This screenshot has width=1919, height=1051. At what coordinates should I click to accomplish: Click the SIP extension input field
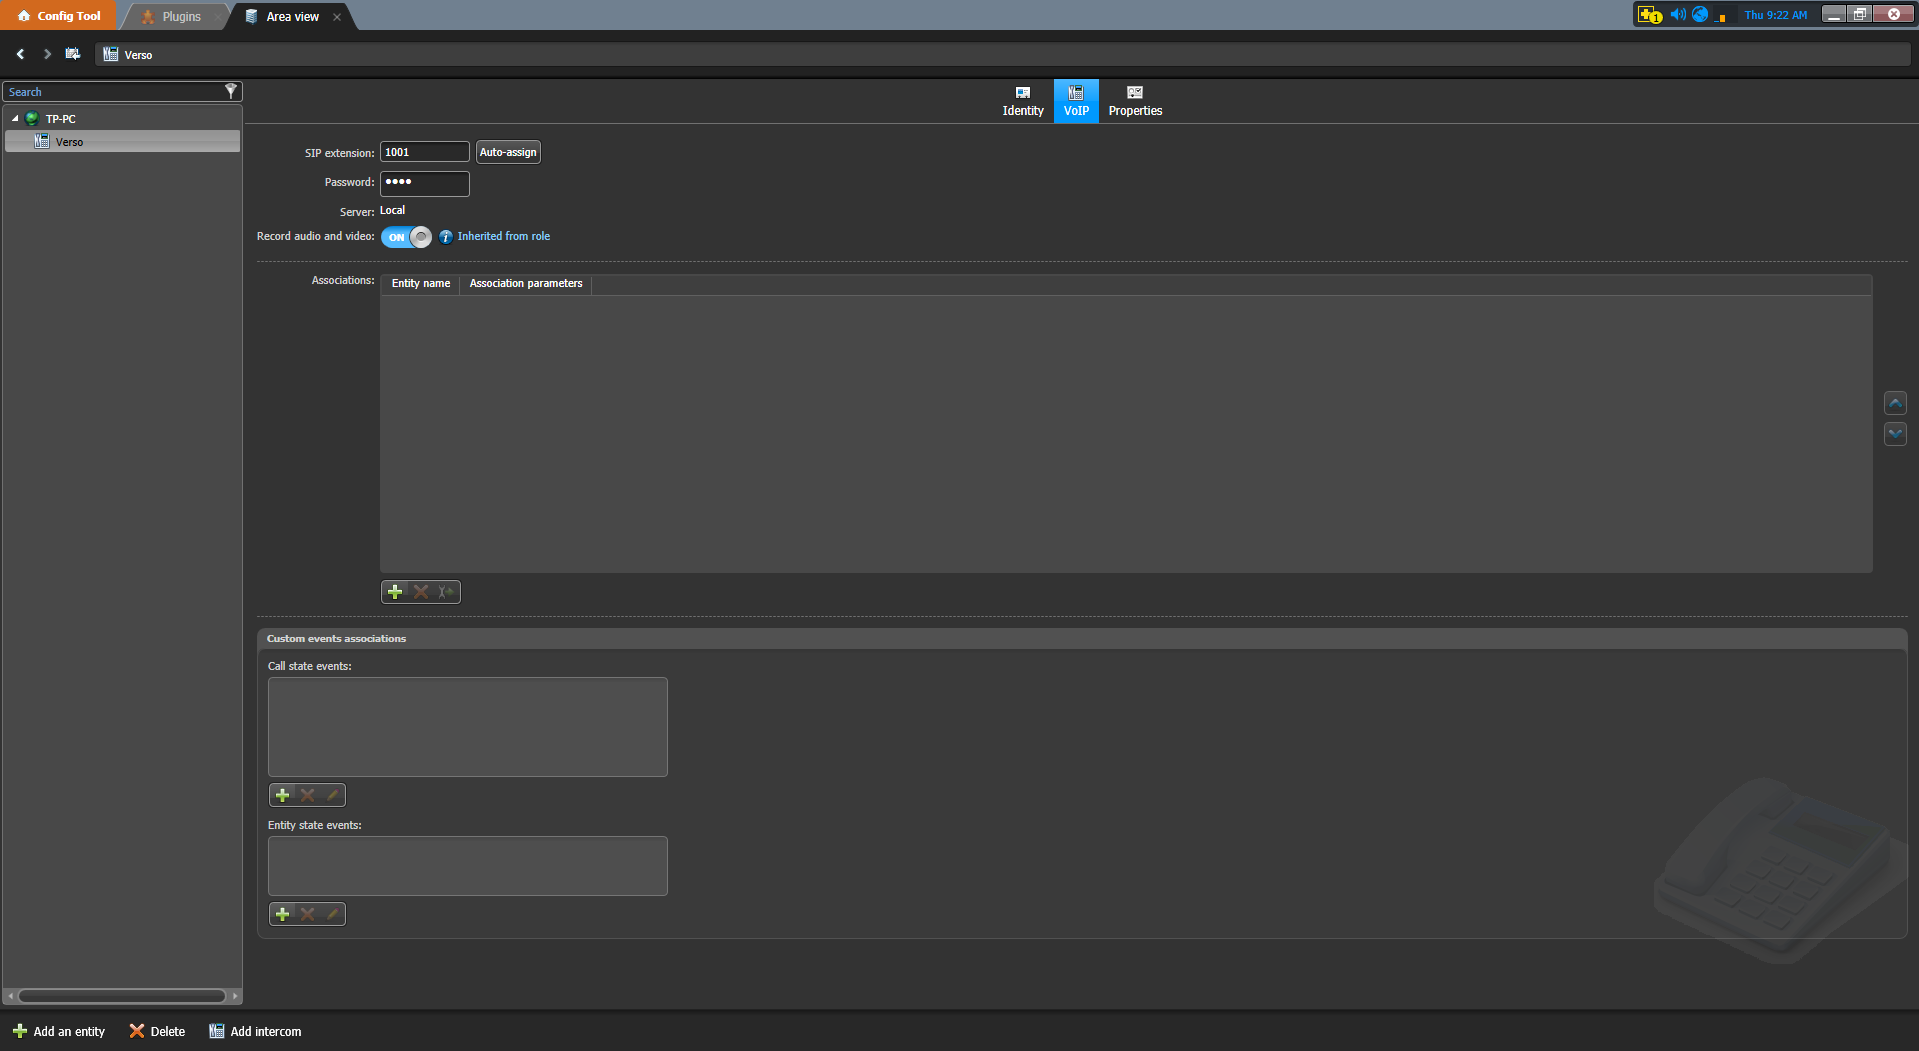click(x=424, y=152)
